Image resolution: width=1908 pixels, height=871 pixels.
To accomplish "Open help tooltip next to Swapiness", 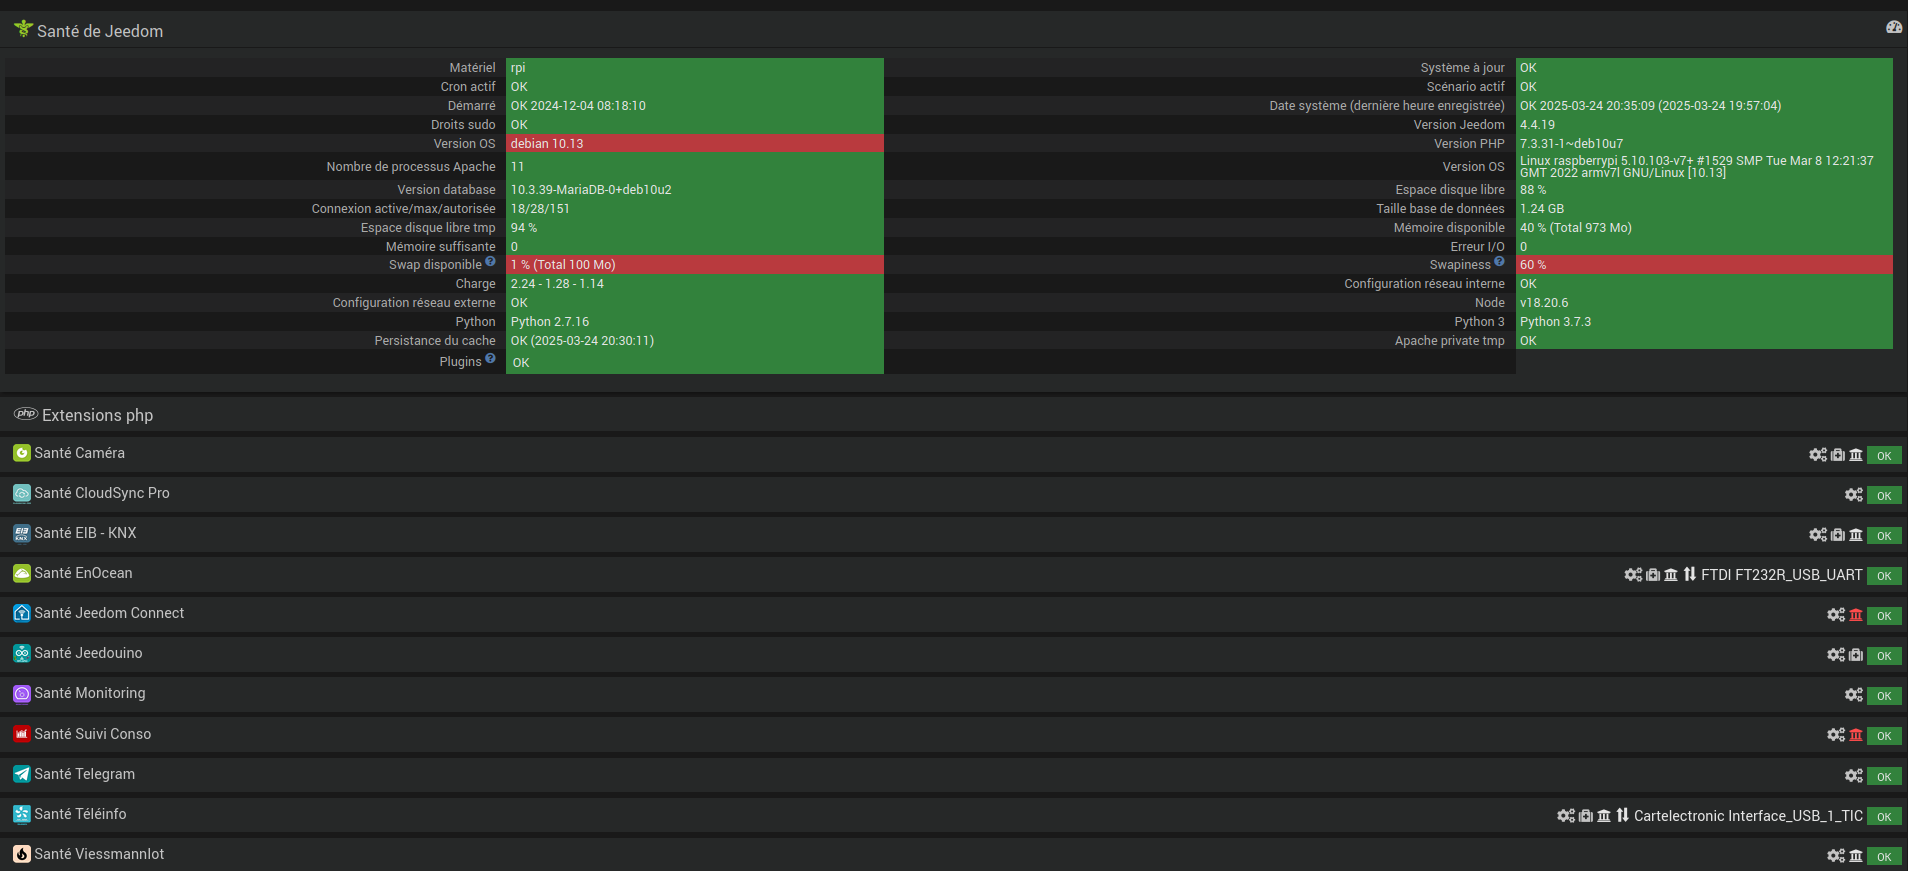I will 1499,262.
